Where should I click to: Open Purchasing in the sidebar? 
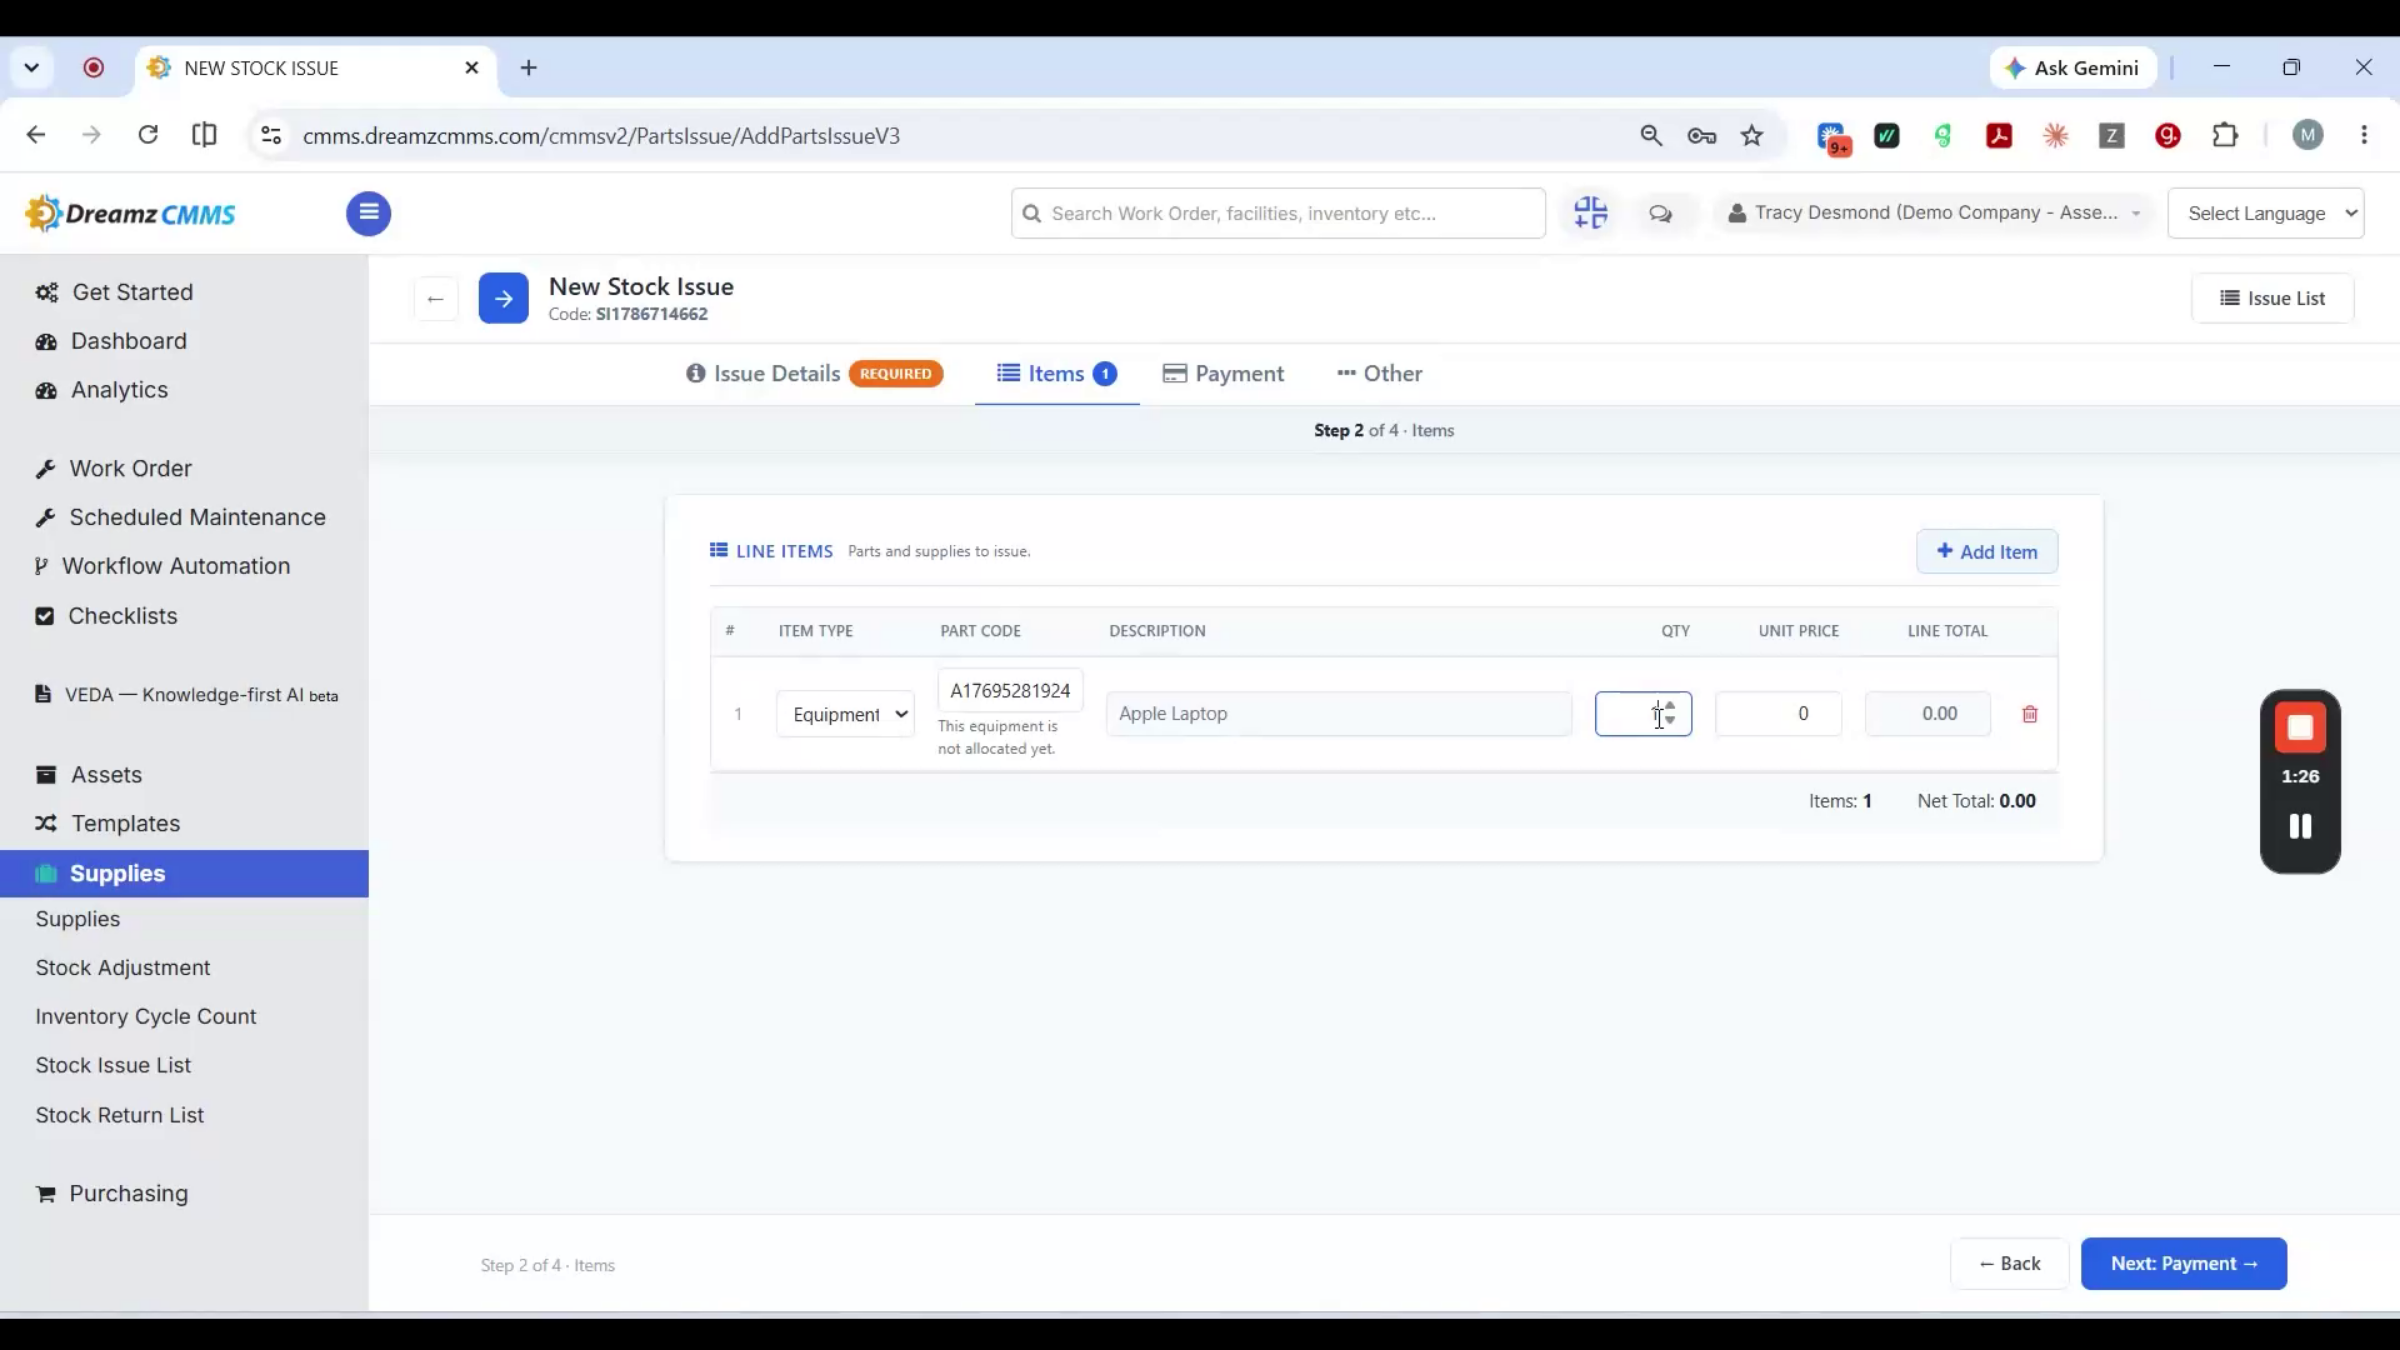click(111, 1194)
